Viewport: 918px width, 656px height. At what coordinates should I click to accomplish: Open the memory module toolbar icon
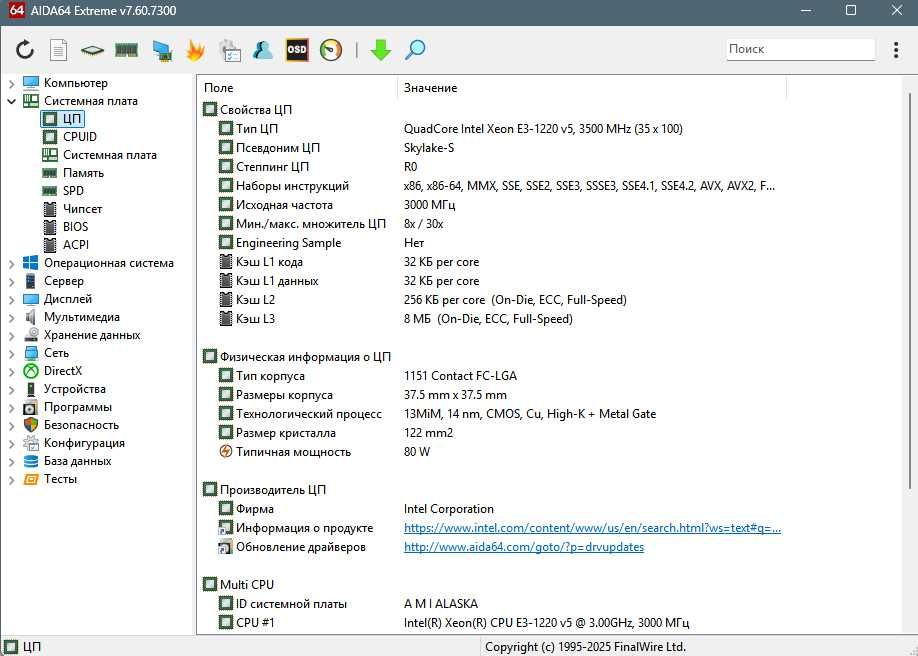(126, 50)
